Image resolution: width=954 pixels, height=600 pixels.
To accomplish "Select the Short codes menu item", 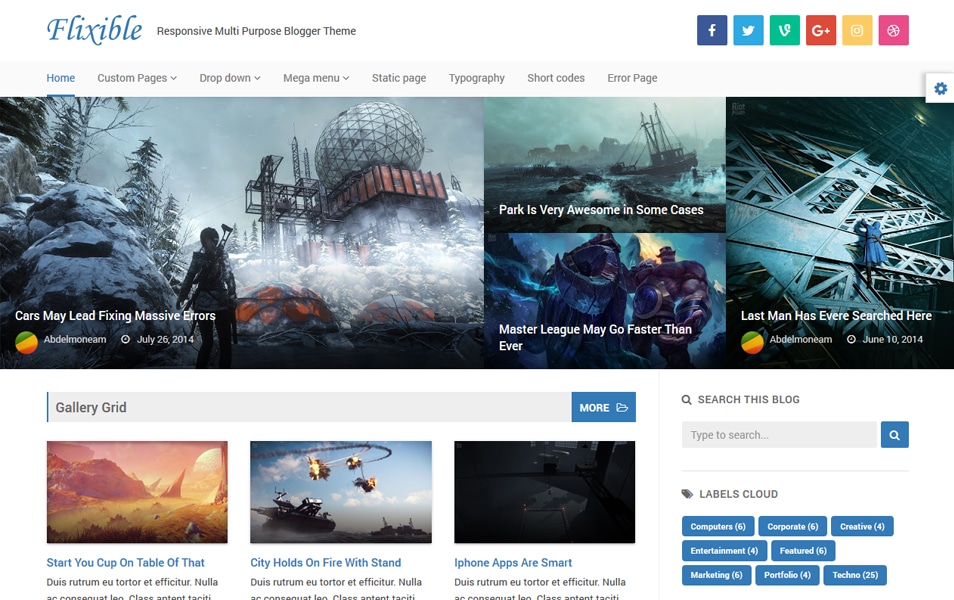I will [555, 78].
